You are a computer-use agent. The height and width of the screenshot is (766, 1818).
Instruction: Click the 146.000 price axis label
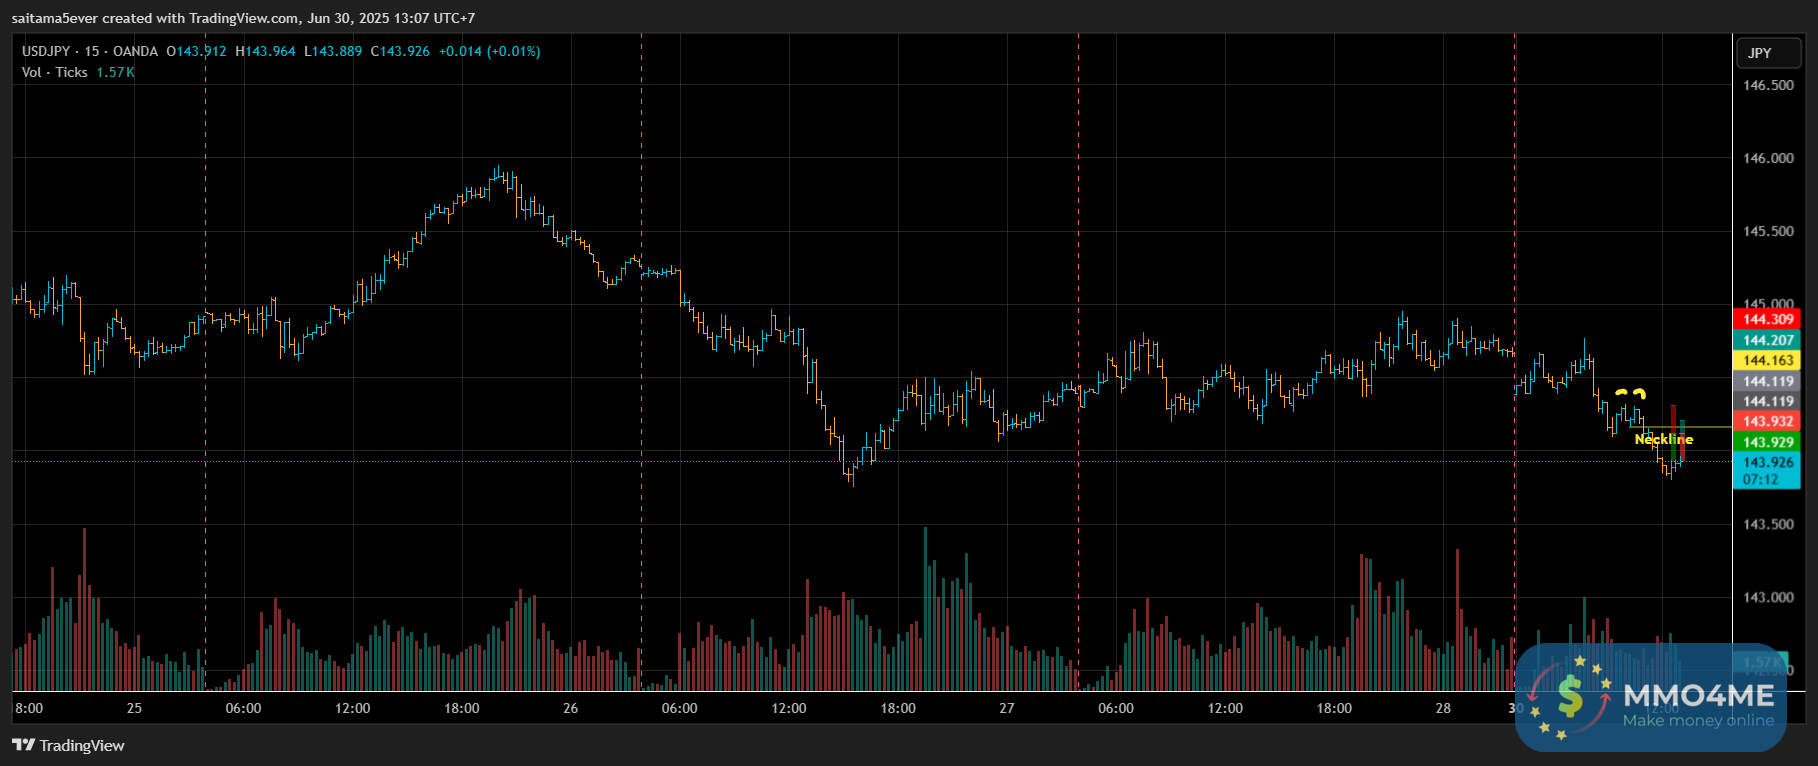[1769, 158]
